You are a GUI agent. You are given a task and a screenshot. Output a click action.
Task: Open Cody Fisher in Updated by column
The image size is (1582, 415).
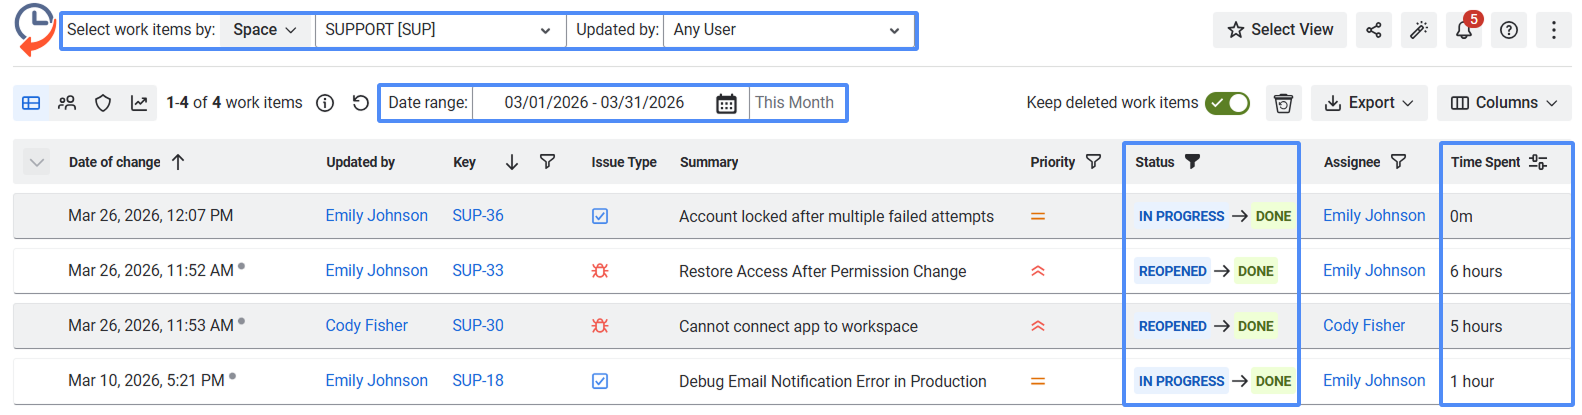click(366, 326)
